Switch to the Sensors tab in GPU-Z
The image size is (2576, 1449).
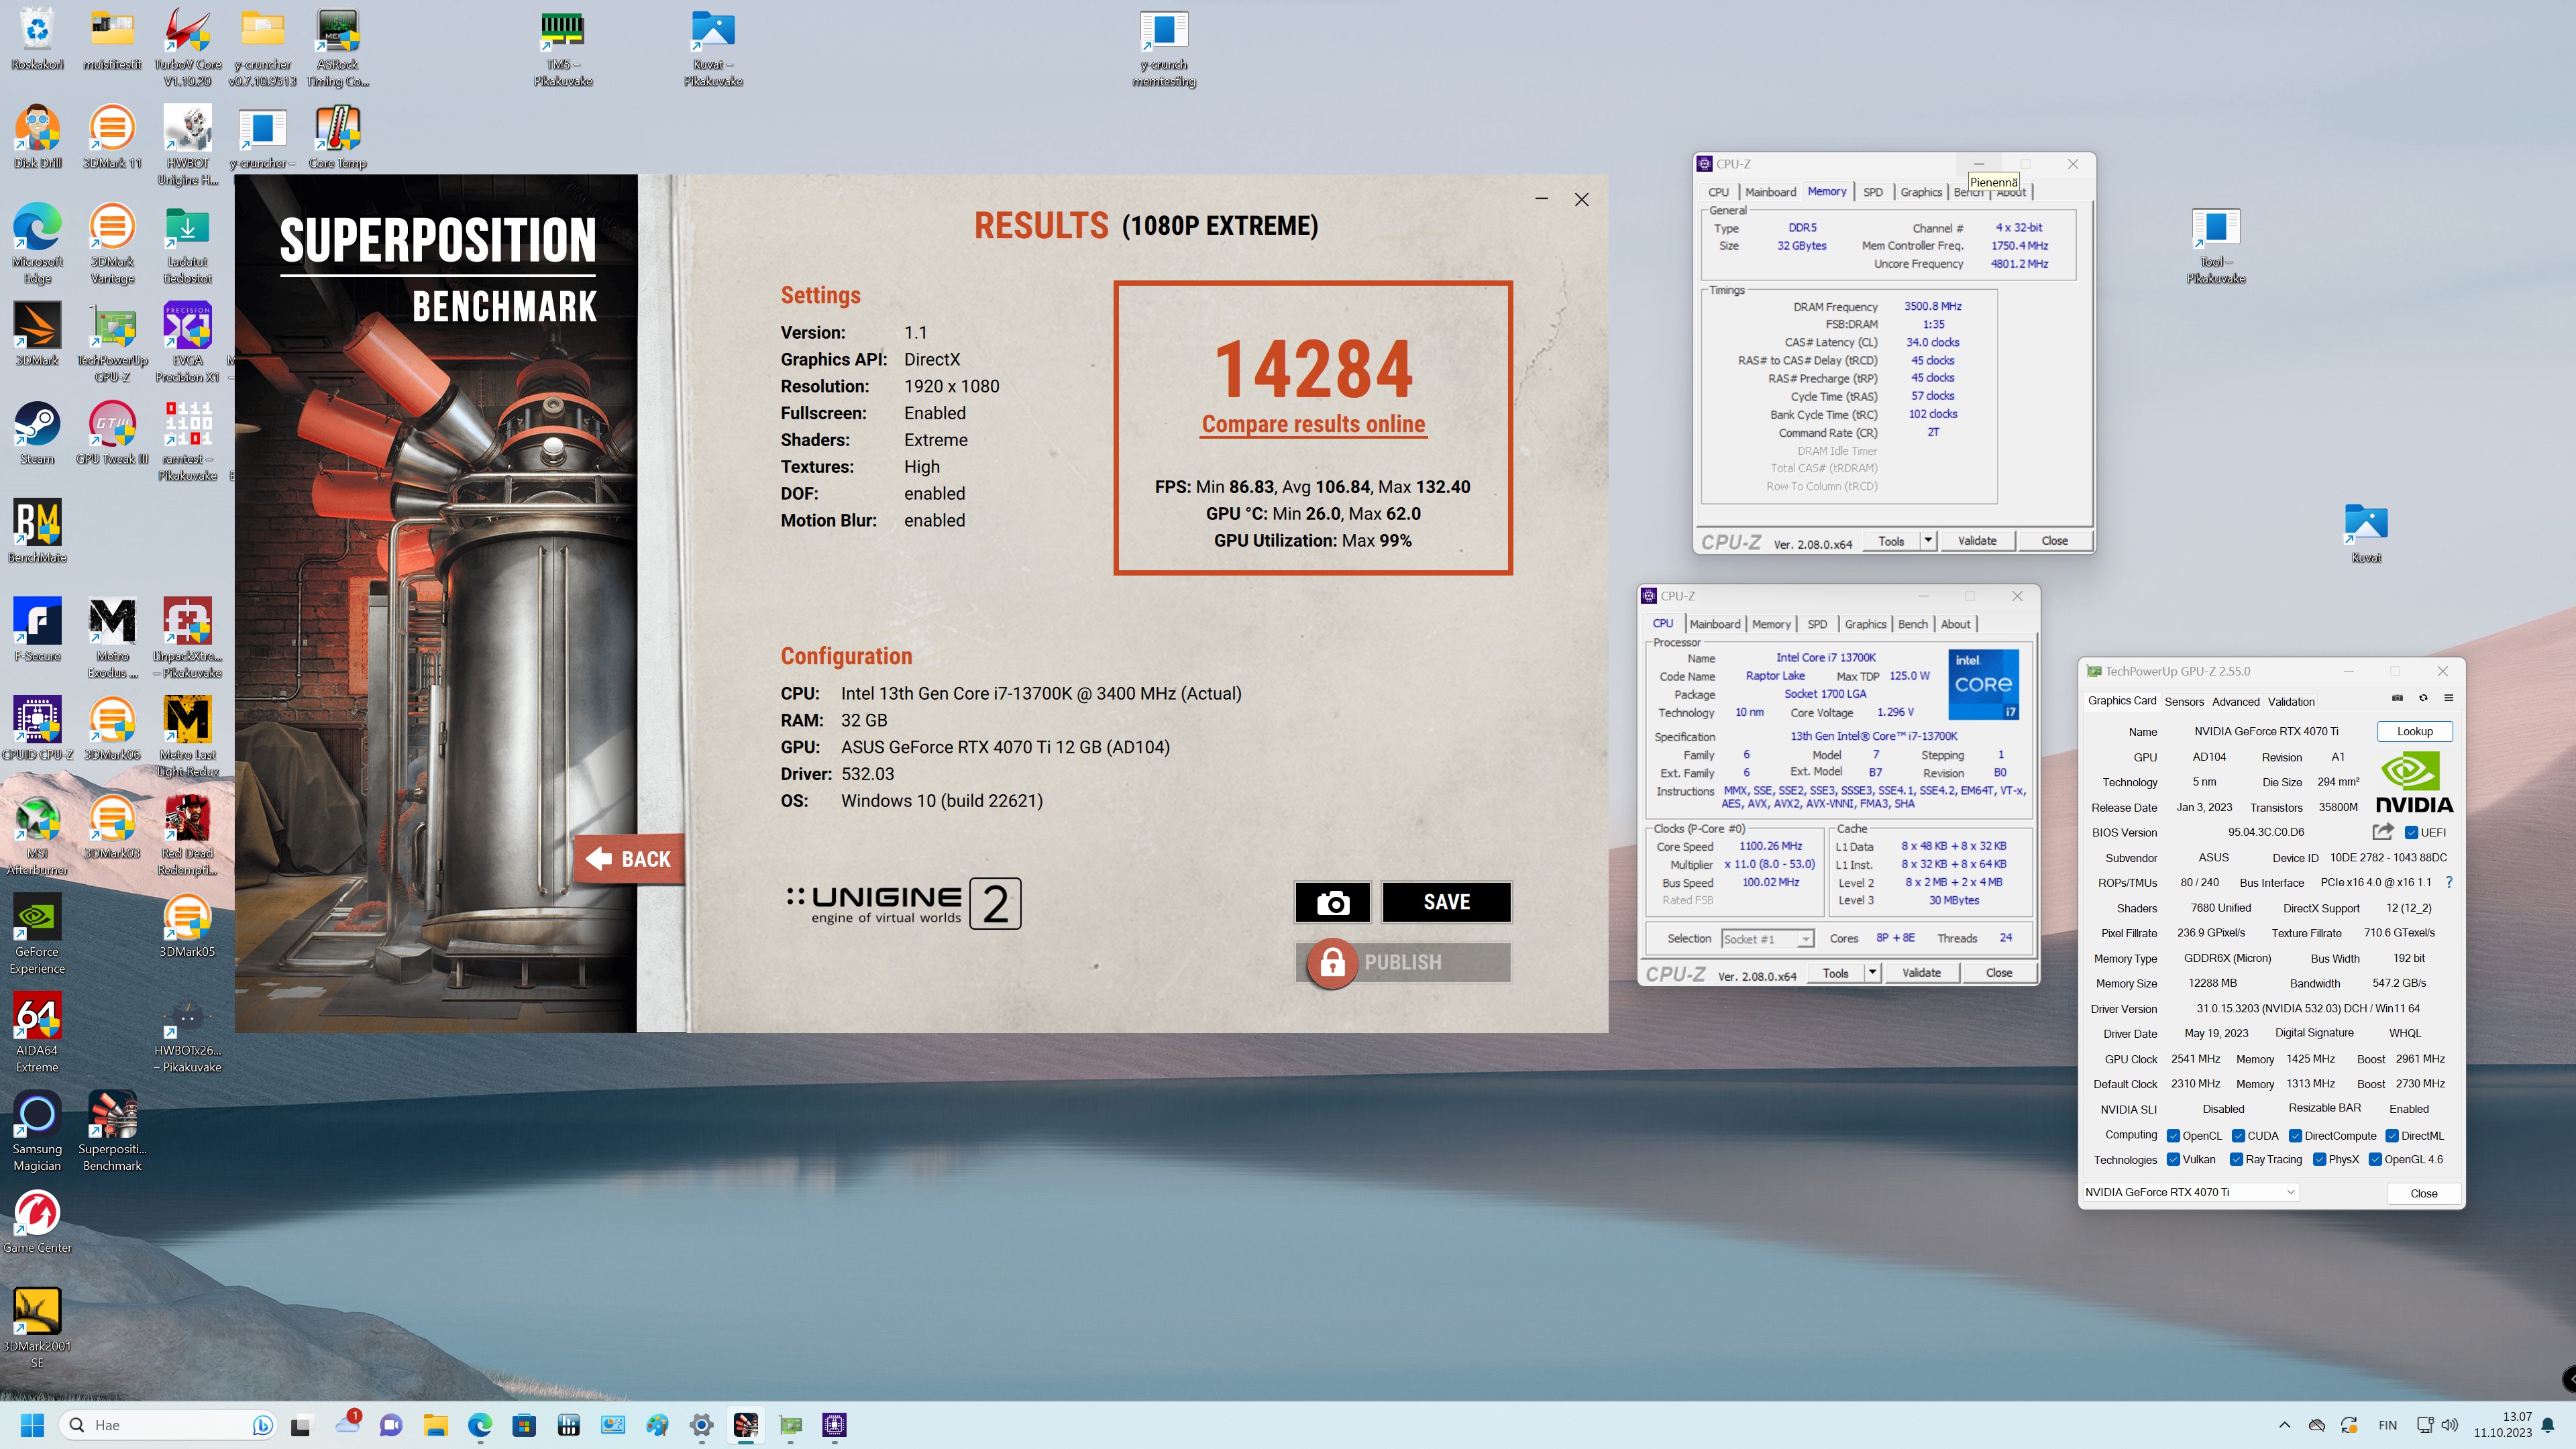tap(2184, 701)
